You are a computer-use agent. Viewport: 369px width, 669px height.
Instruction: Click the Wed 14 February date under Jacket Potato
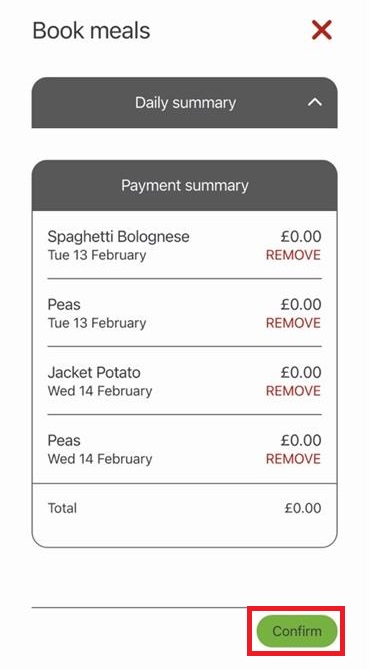click(x=100, y=391)
